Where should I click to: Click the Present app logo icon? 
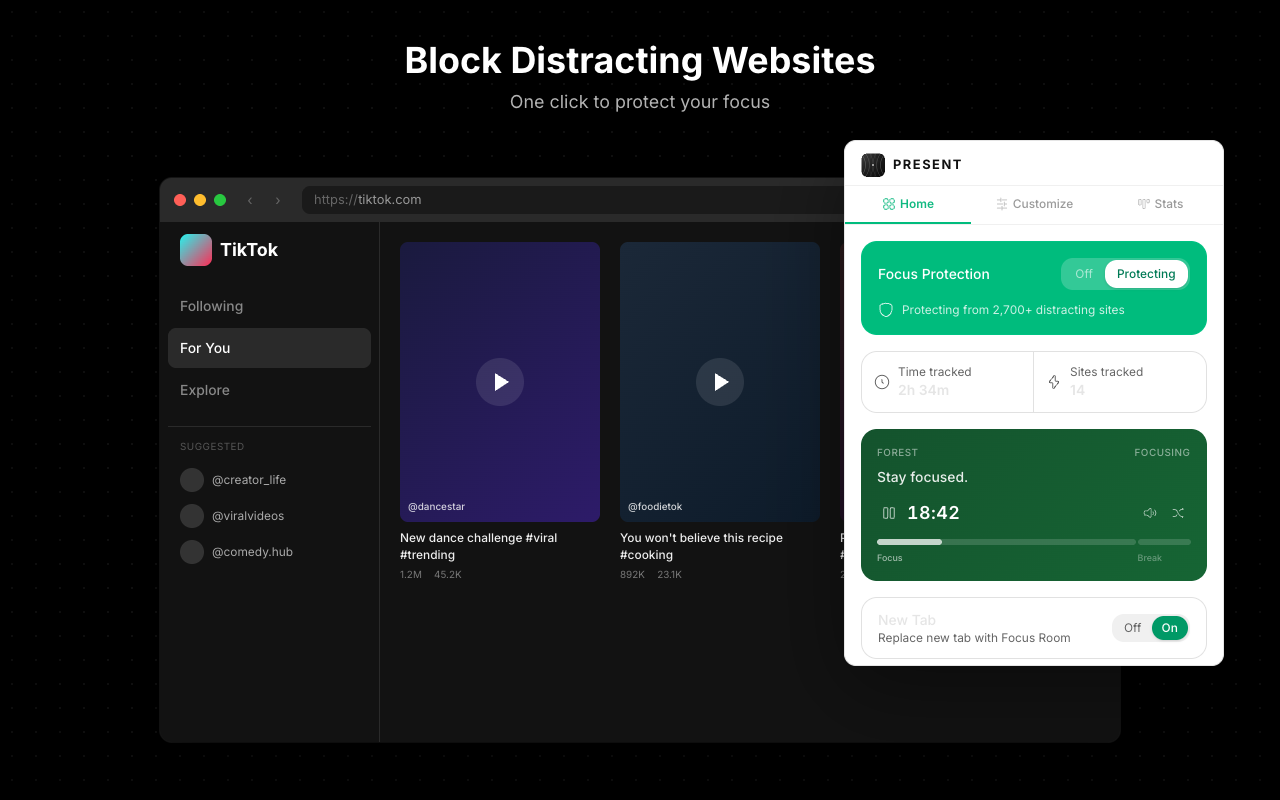(873, 165)
